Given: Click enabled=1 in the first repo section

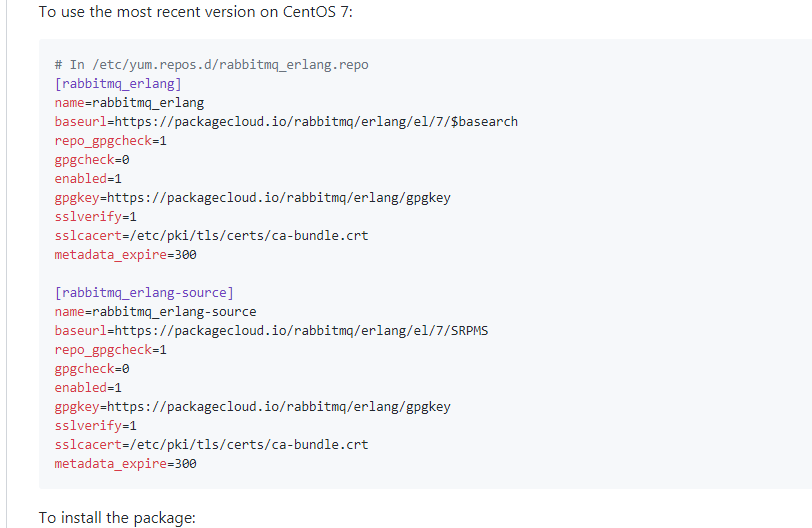Looking at the screenshot, I should click(x=88, y=179).
